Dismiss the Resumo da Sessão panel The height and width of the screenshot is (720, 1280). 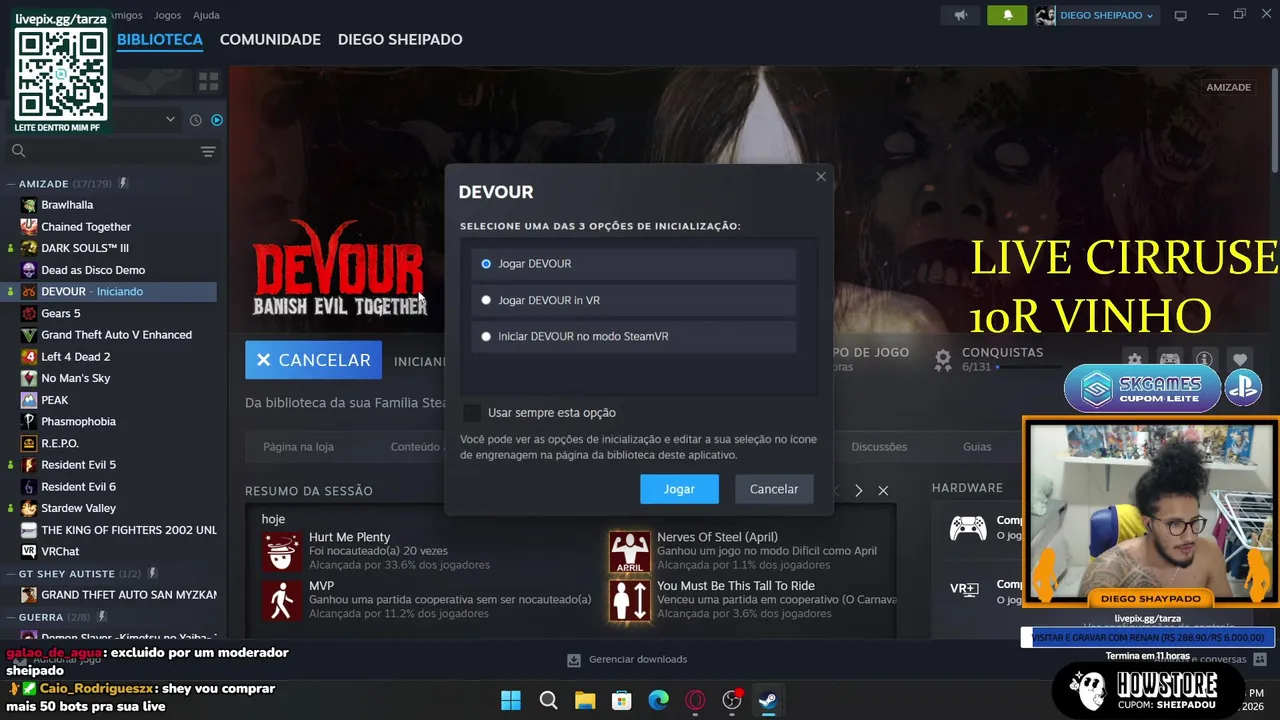(883, 491)
